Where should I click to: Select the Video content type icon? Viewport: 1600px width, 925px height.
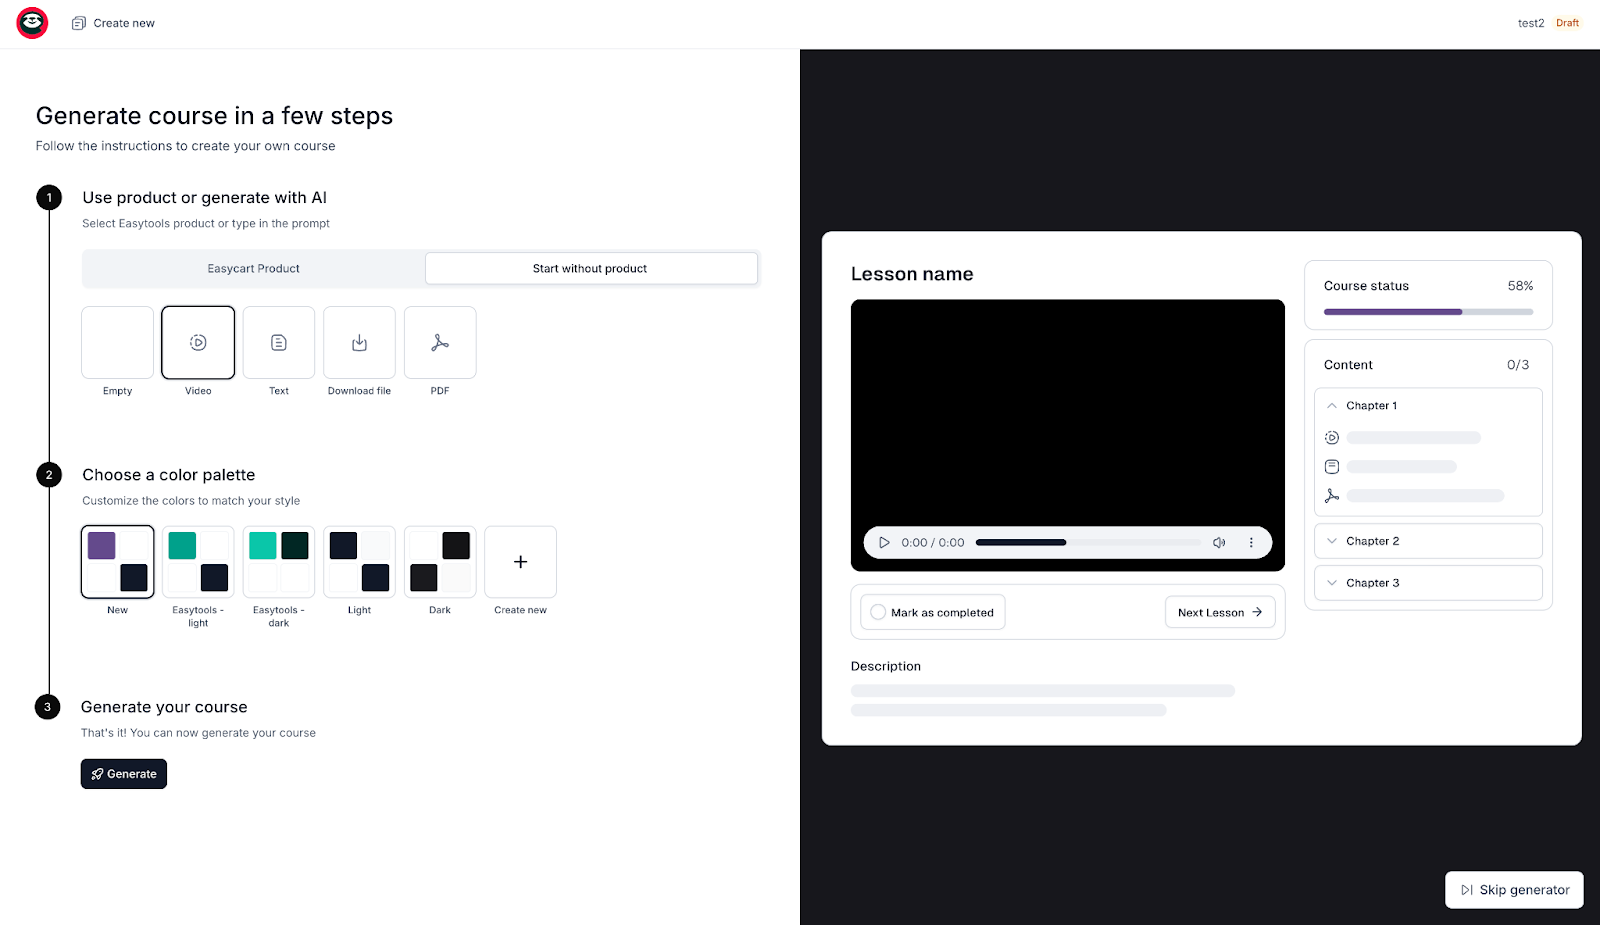pos(198,342)
